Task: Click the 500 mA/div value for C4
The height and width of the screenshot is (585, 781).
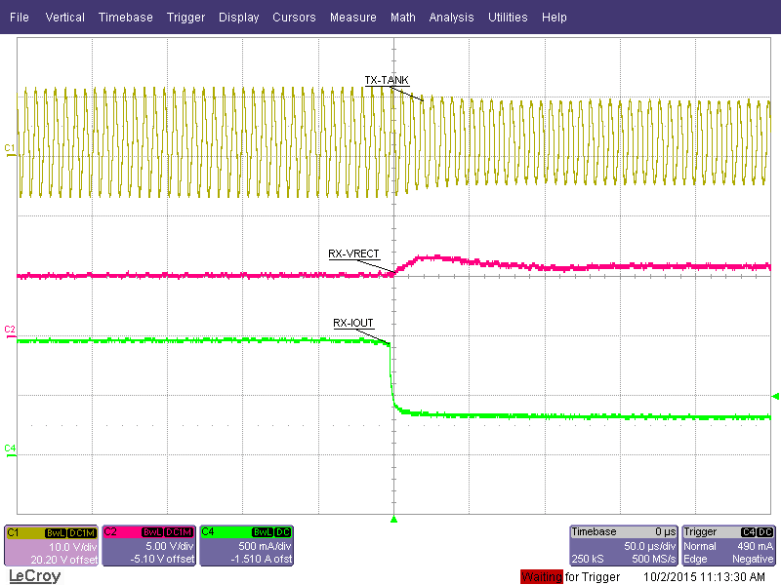Action: (264, 547)
